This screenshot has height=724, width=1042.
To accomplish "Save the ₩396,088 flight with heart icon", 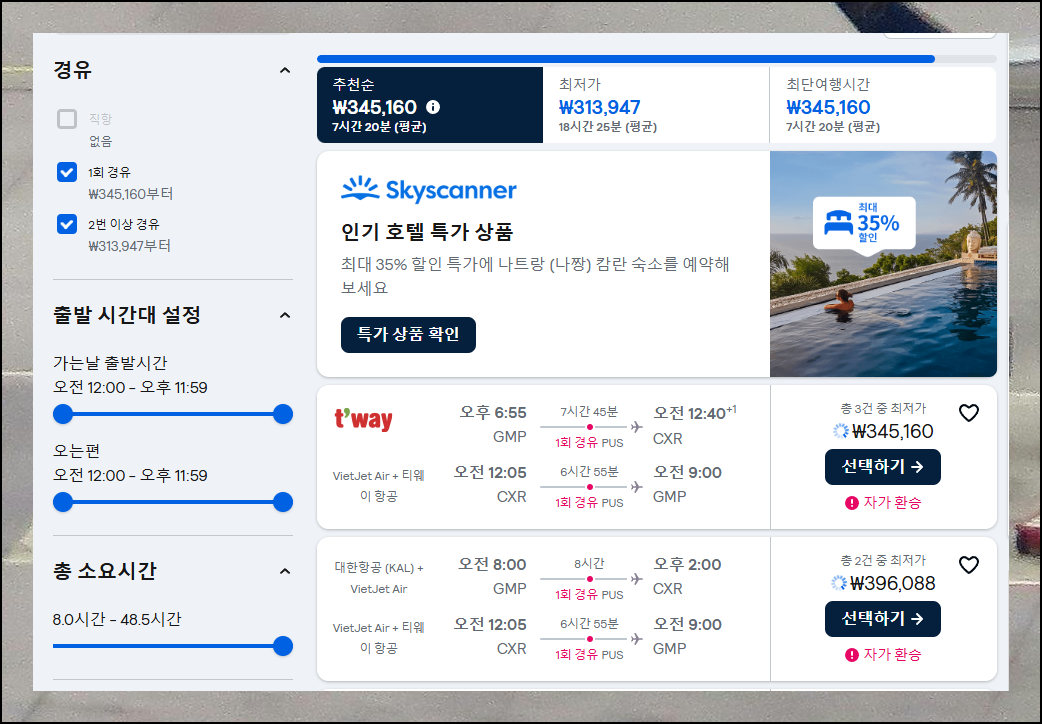I will click(969, 564).
